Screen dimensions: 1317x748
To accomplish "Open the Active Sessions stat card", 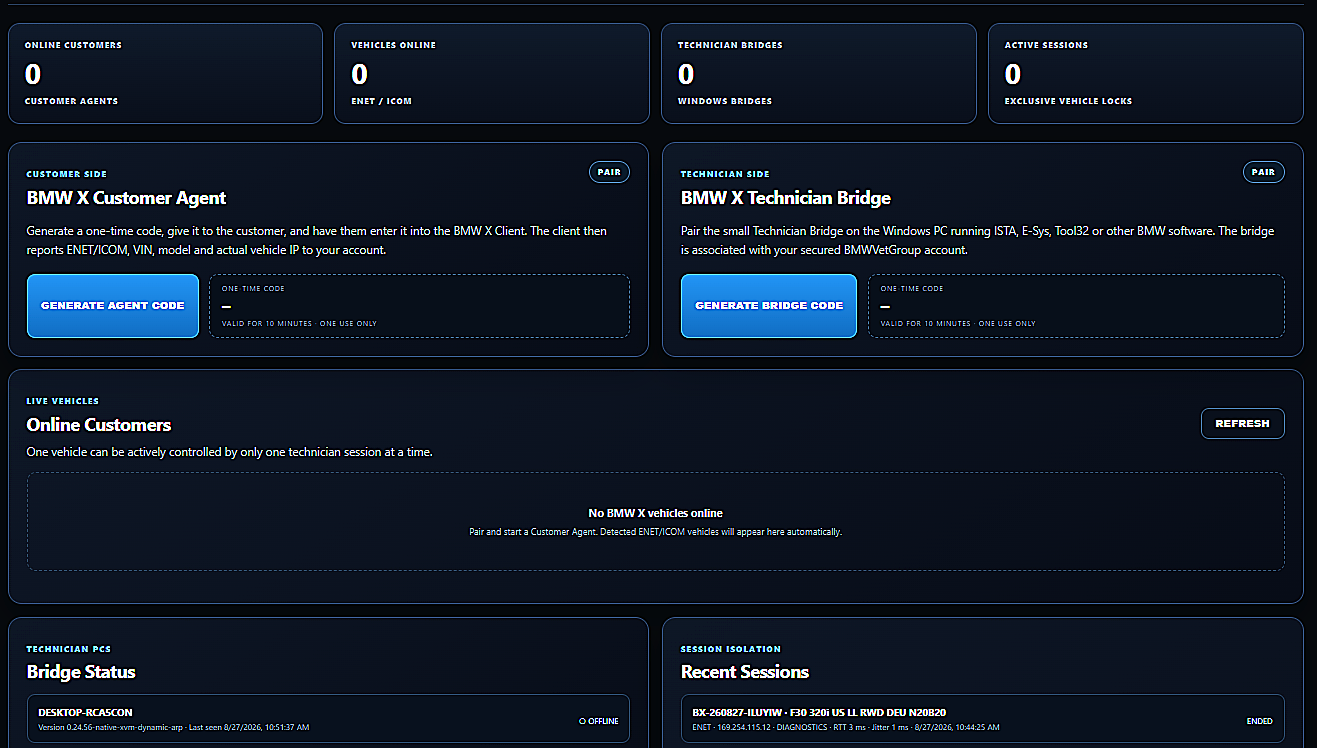I will (1145, 74).
